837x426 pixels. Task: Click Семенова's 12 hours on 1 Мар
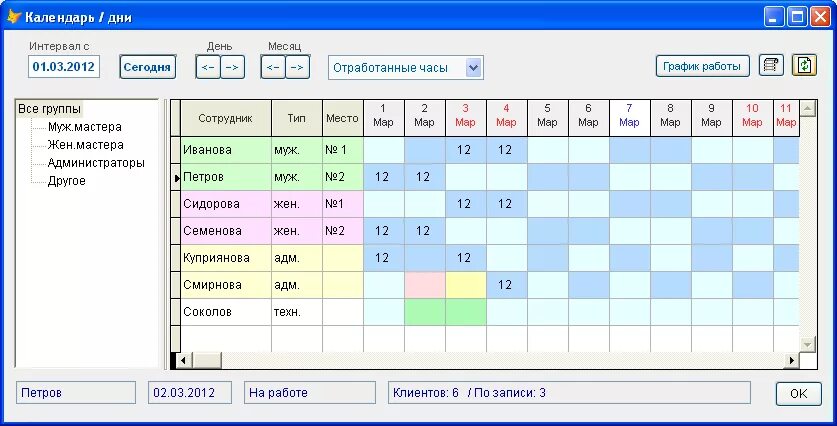pyautogui.click(x=383, y=231)
